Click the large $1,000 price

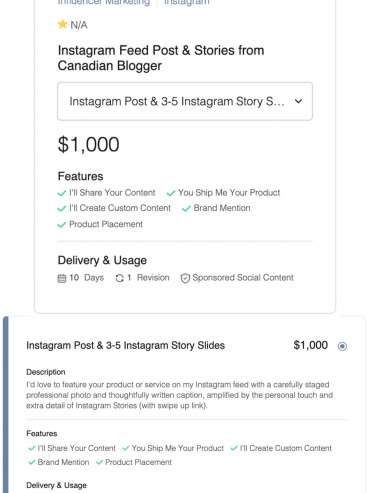[89, 144]
